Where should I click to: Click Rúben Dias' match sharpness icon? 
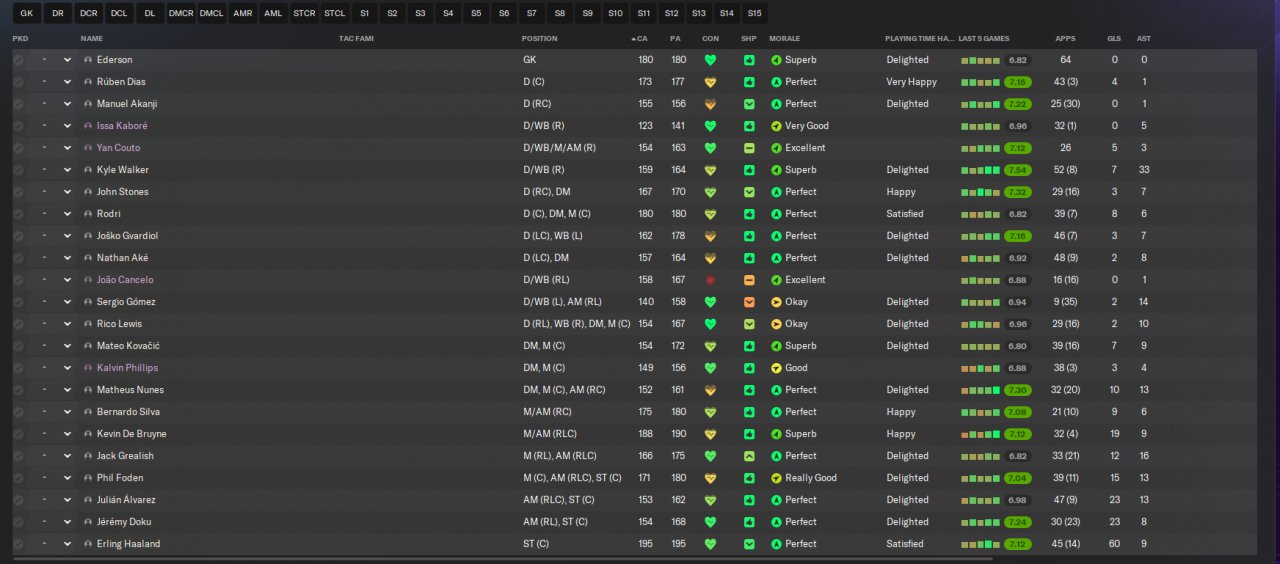(749, 82)
